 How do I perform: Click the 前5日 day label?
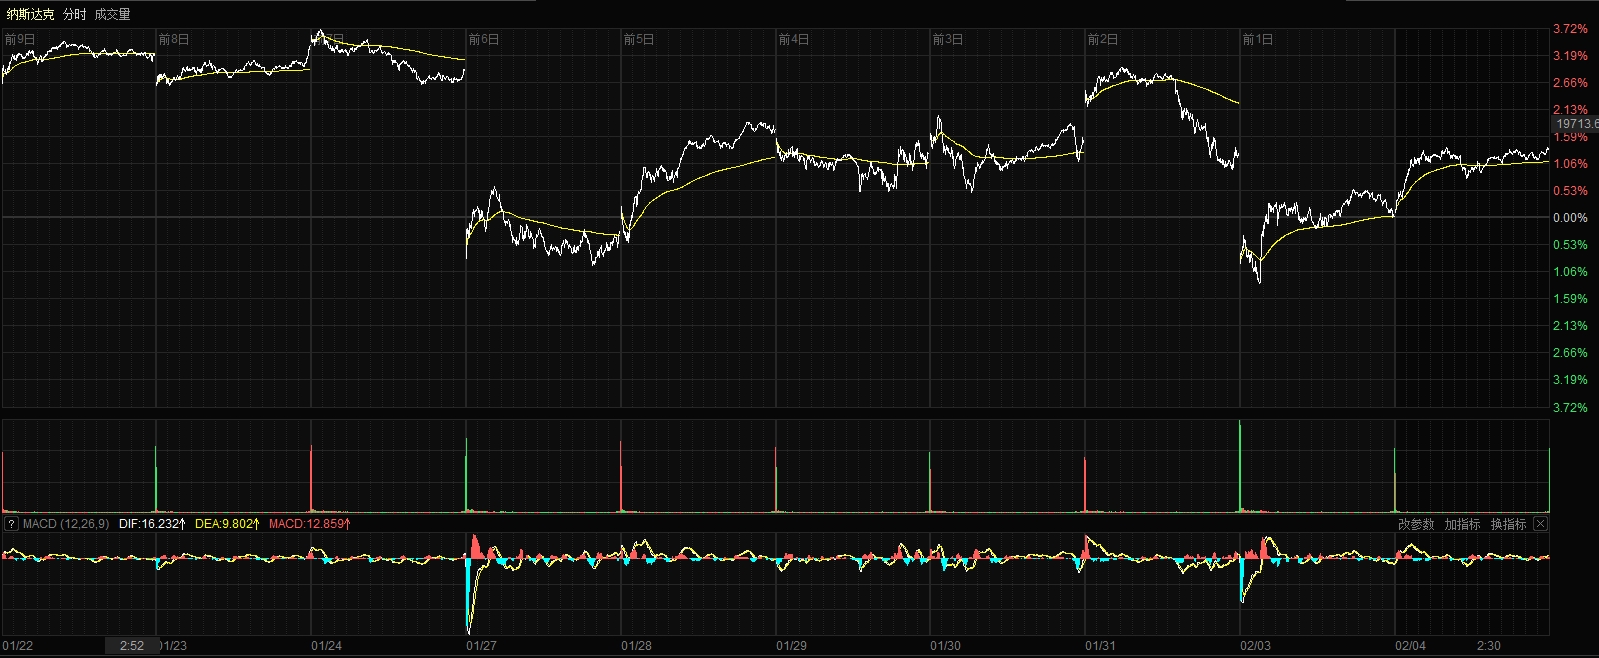click(x=639, y=40)
